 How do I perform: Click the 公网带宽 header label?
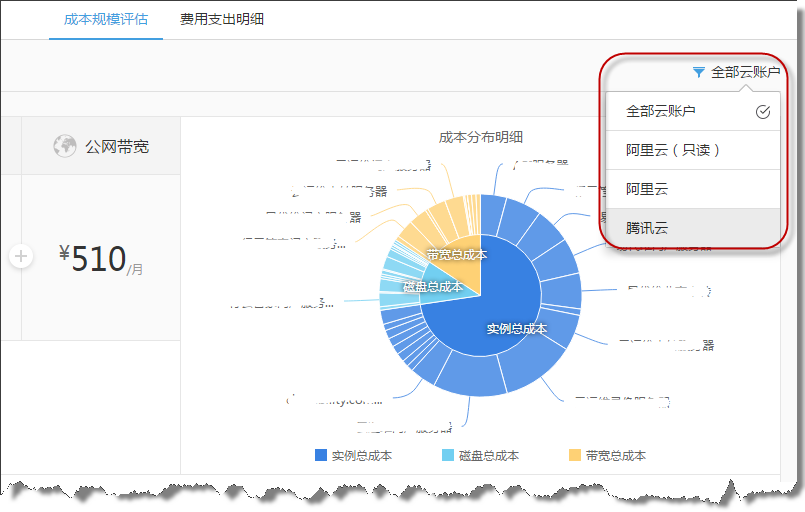[x=117, y=147]
